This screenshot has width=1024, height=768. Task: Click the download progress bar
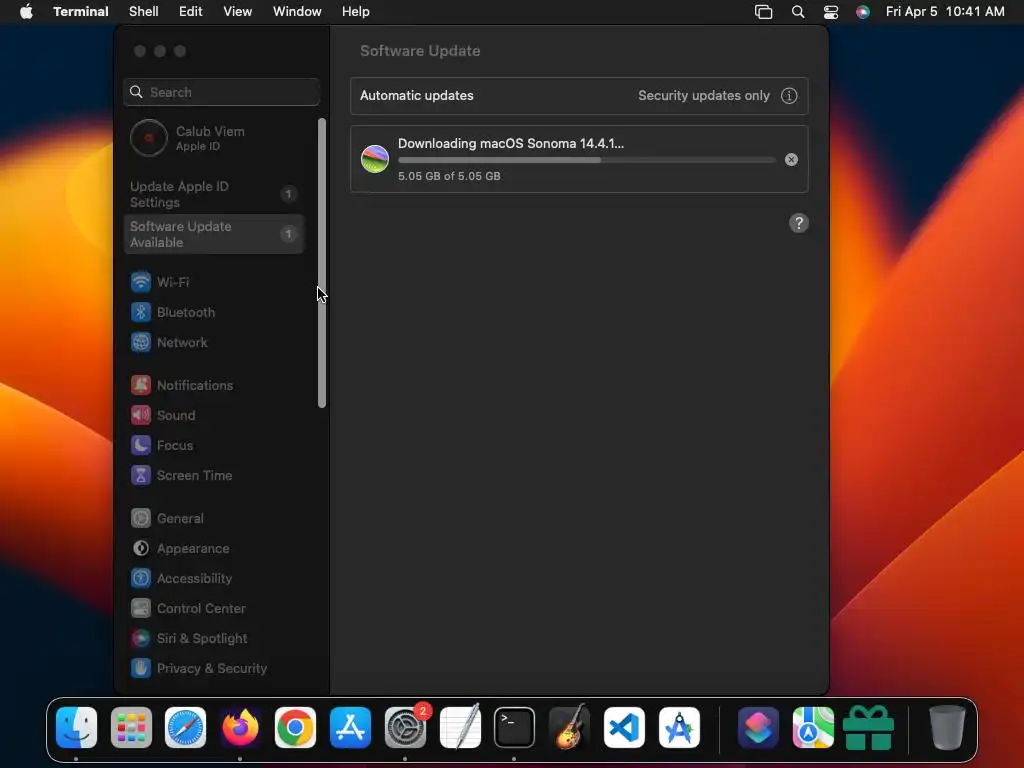pos(586,160)
